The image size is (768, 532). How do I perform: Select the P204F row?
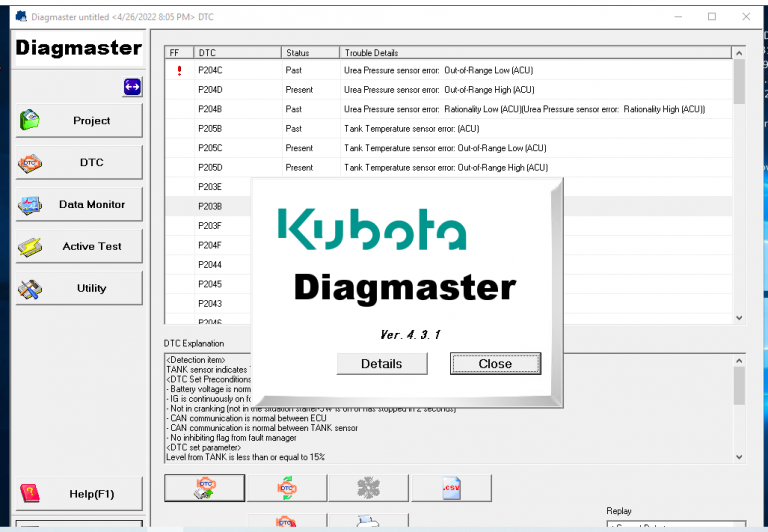(x=210, y=245)
